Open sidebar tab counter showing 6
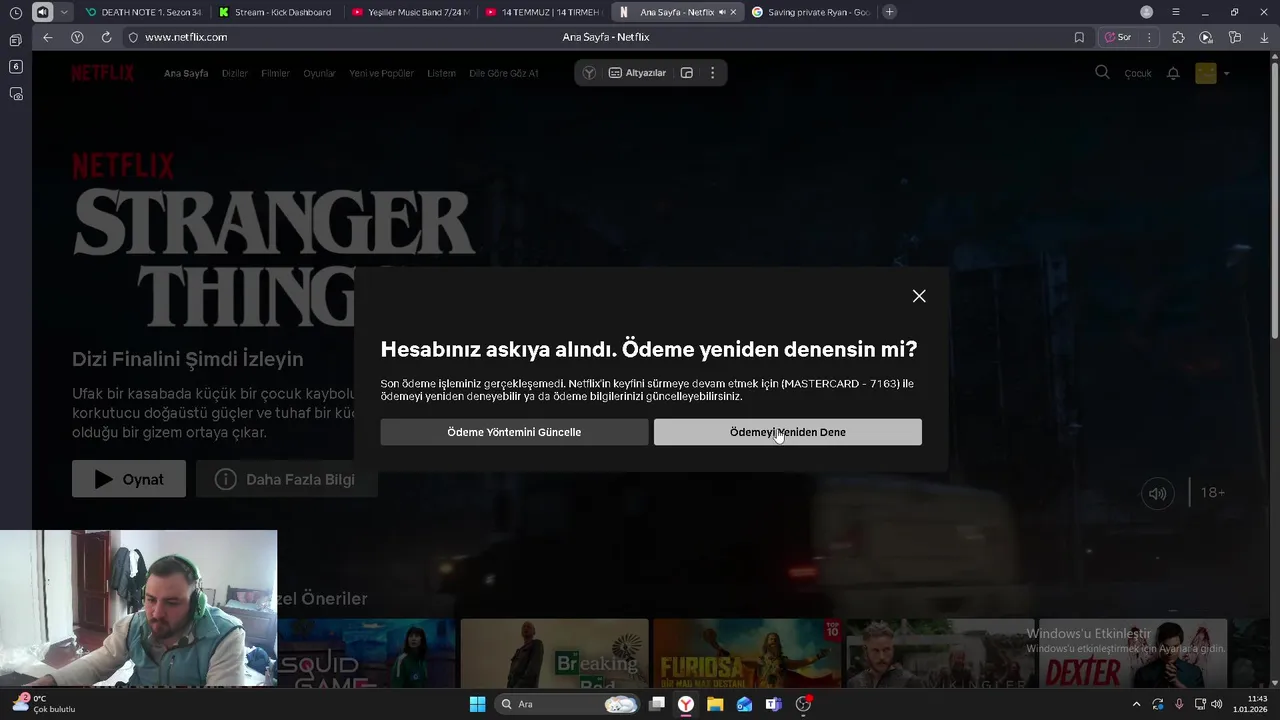 (15, 66)
